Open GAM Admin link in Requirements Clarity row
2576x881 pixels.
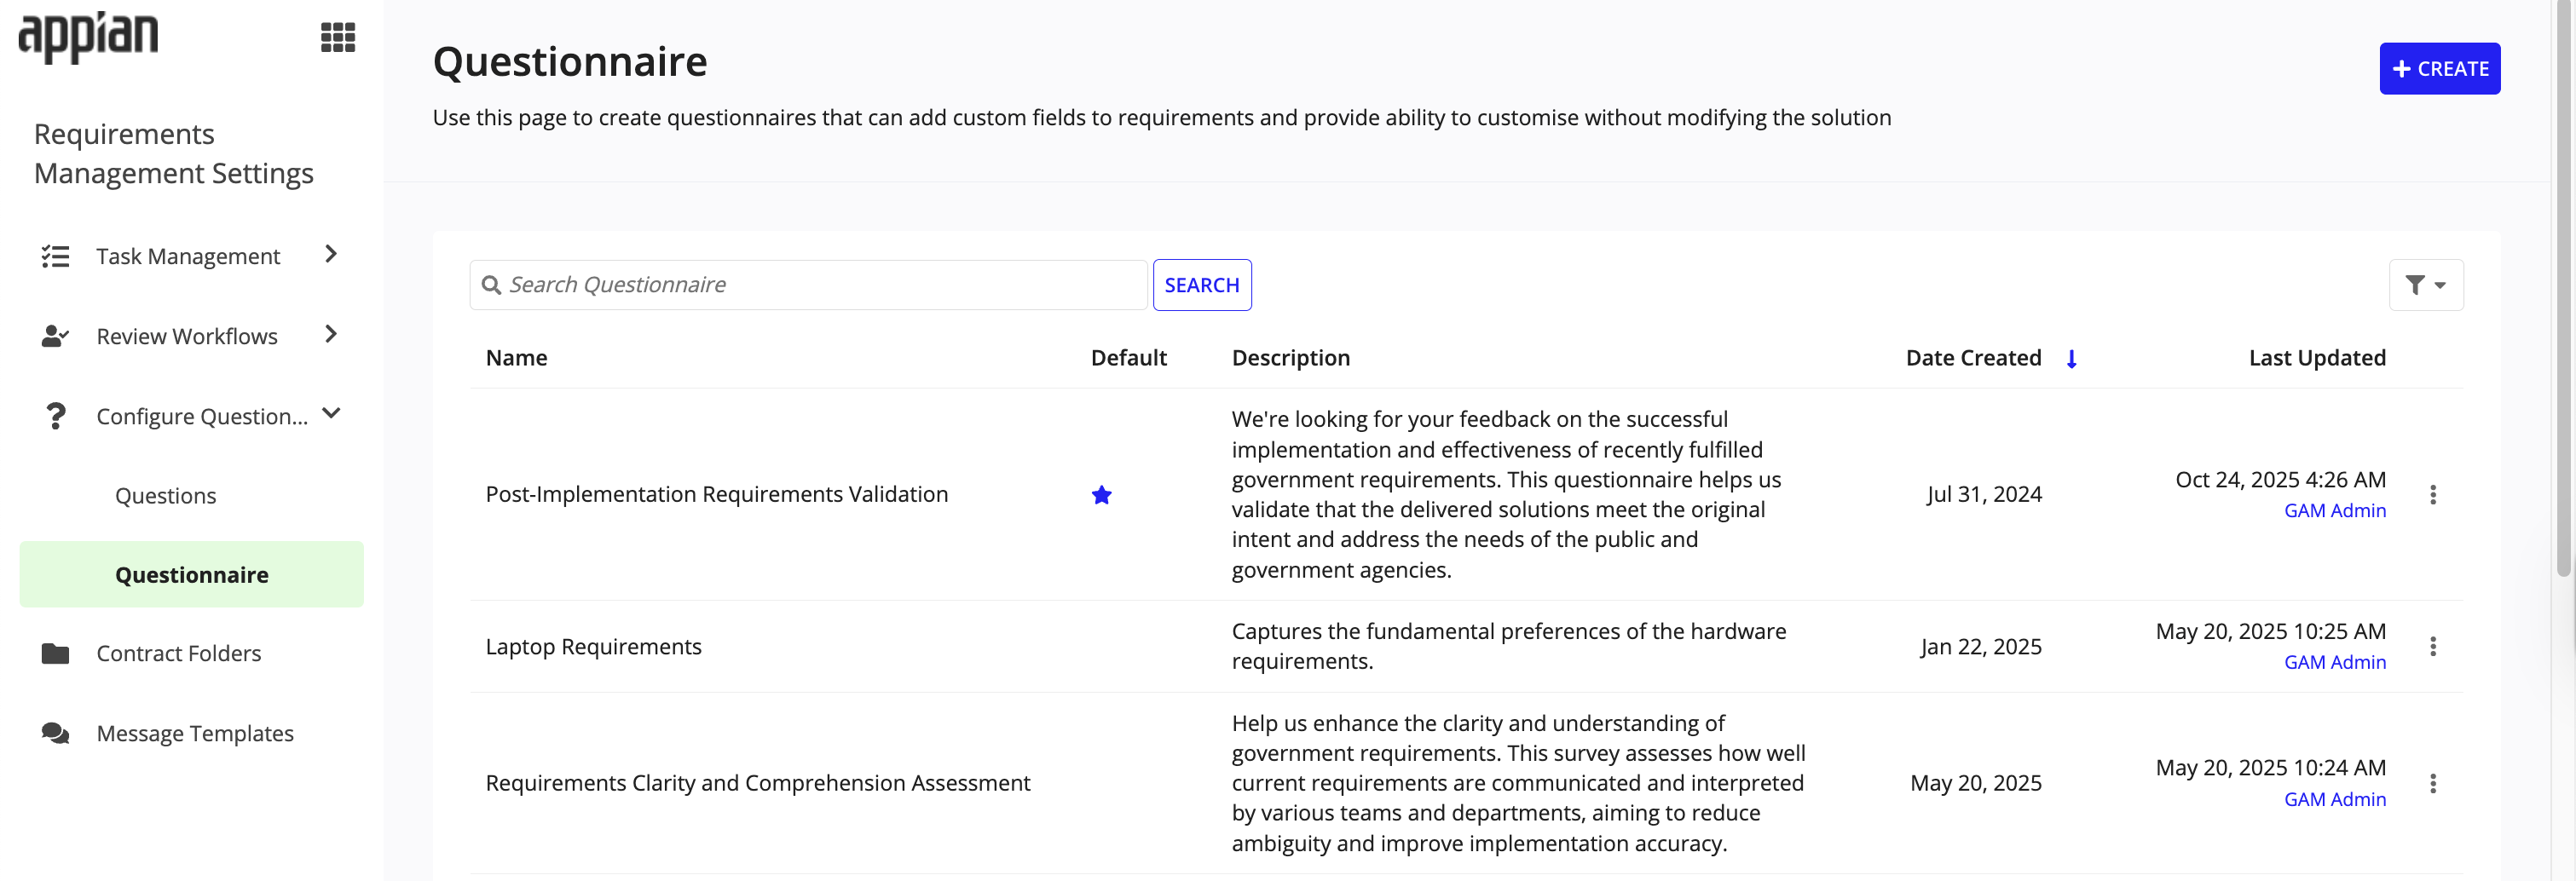(x=2335, y=800)
